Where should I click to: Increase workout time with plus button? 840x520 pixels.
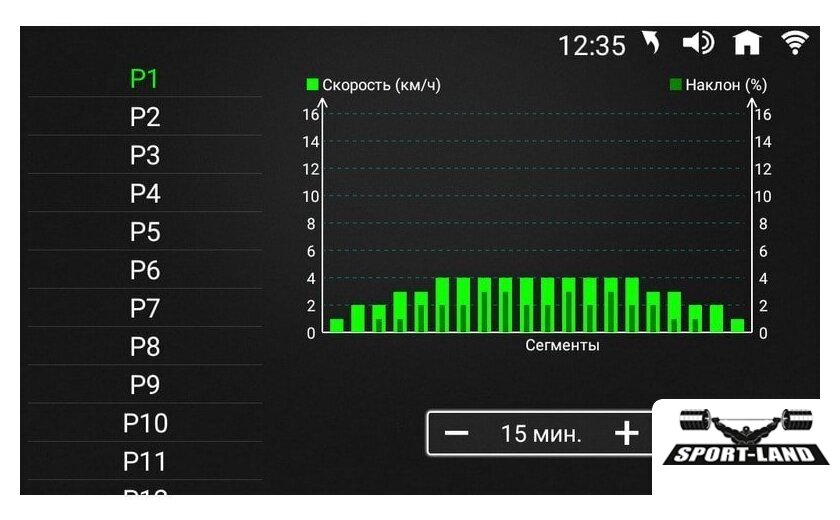pyautogui.click(x=626, y=433)
